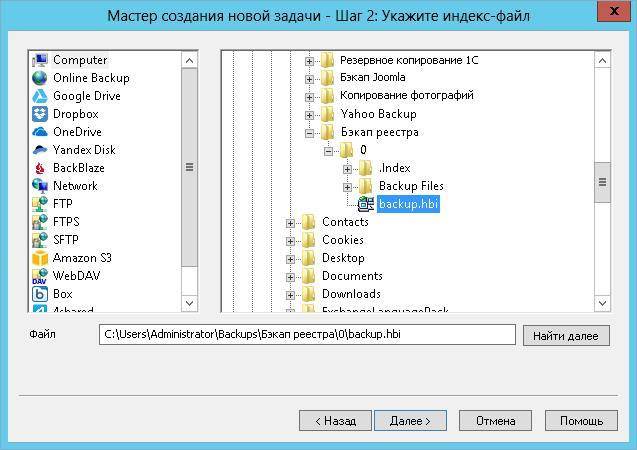
Task: Collapse the folder 0 node
Action: [x=328, y=151]
